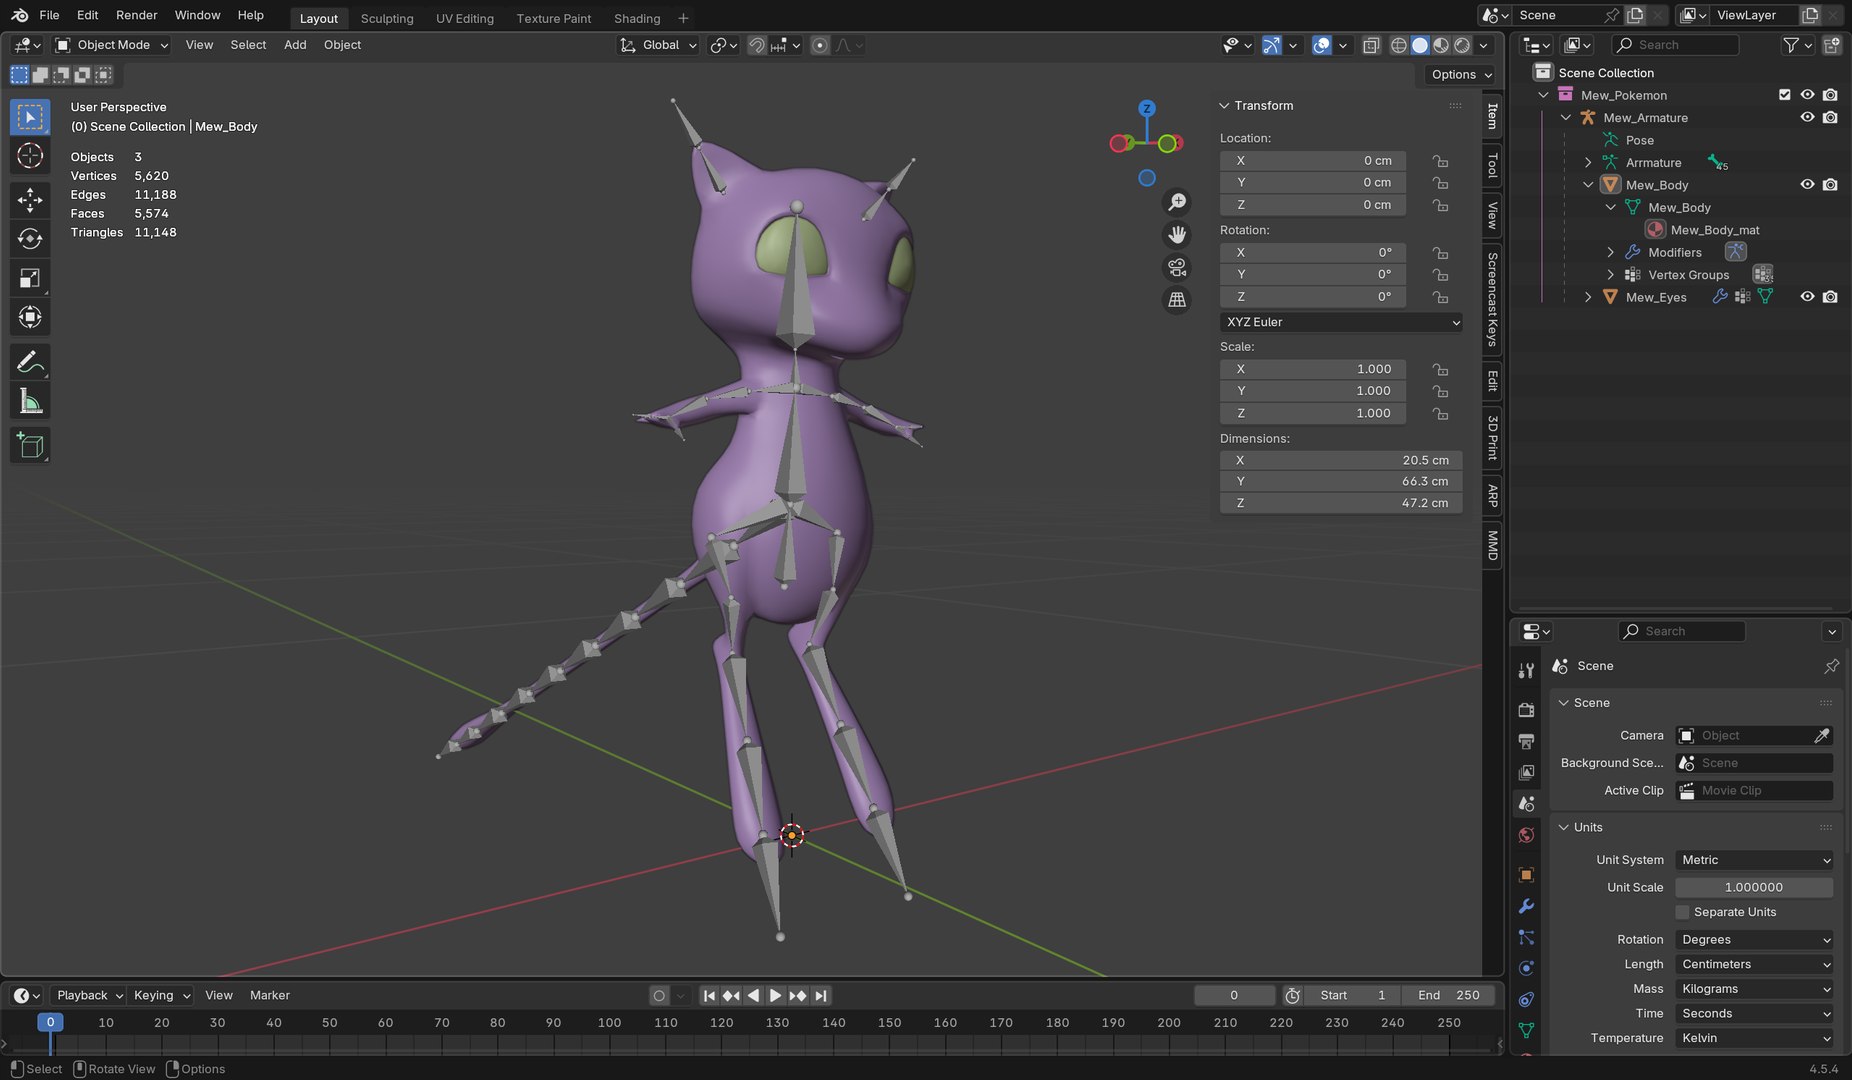The width and height of the screenshot is (1852, 1080).
Task: Enable Separate Units checkbox
Action: point(1682,912)
